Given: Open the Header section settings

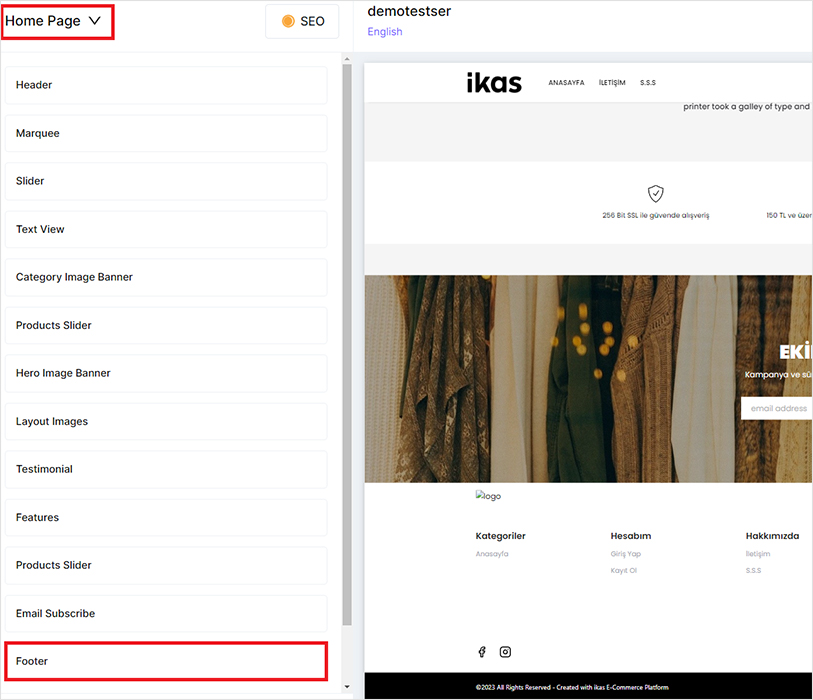Looking at the screenshot, I should pos(166,85).
